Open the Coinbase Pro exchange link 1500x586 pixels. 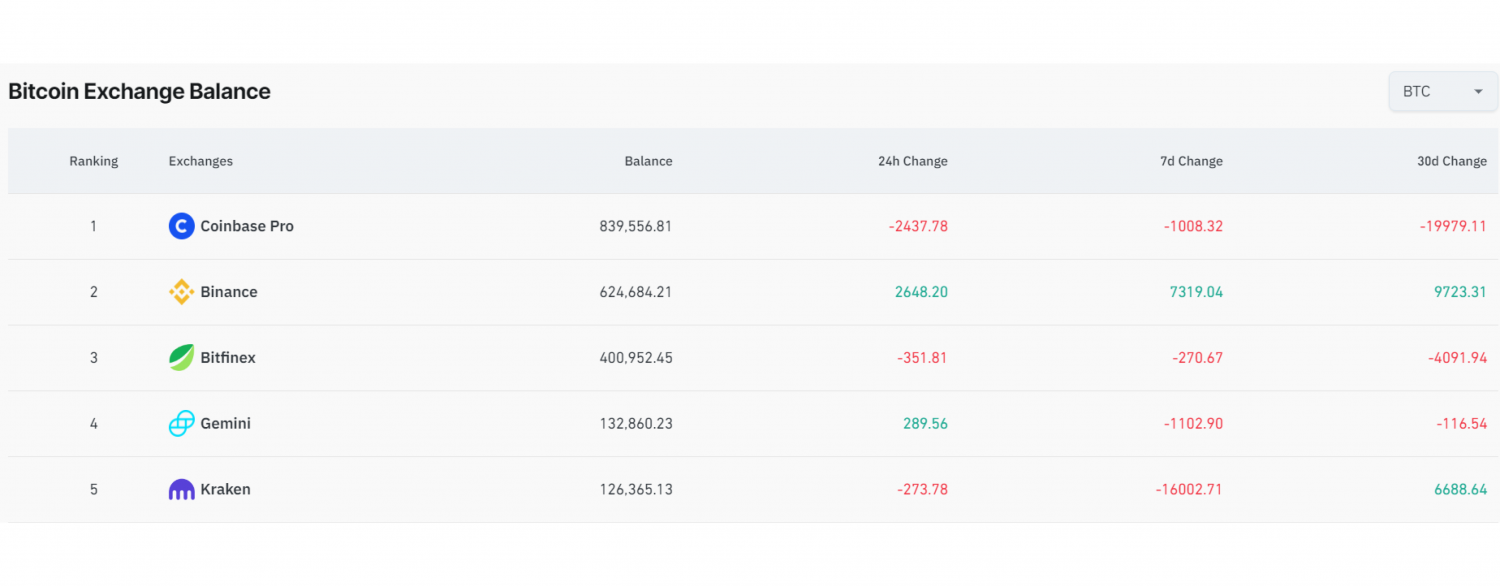click(247, 226)
